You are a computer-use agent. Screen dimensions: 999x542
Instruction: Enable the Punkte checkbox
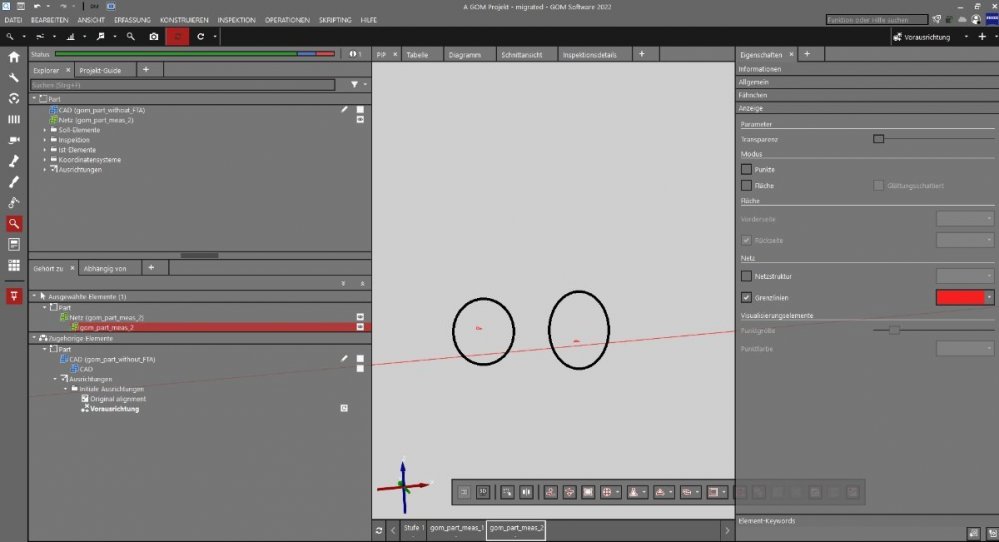(746, 170)
